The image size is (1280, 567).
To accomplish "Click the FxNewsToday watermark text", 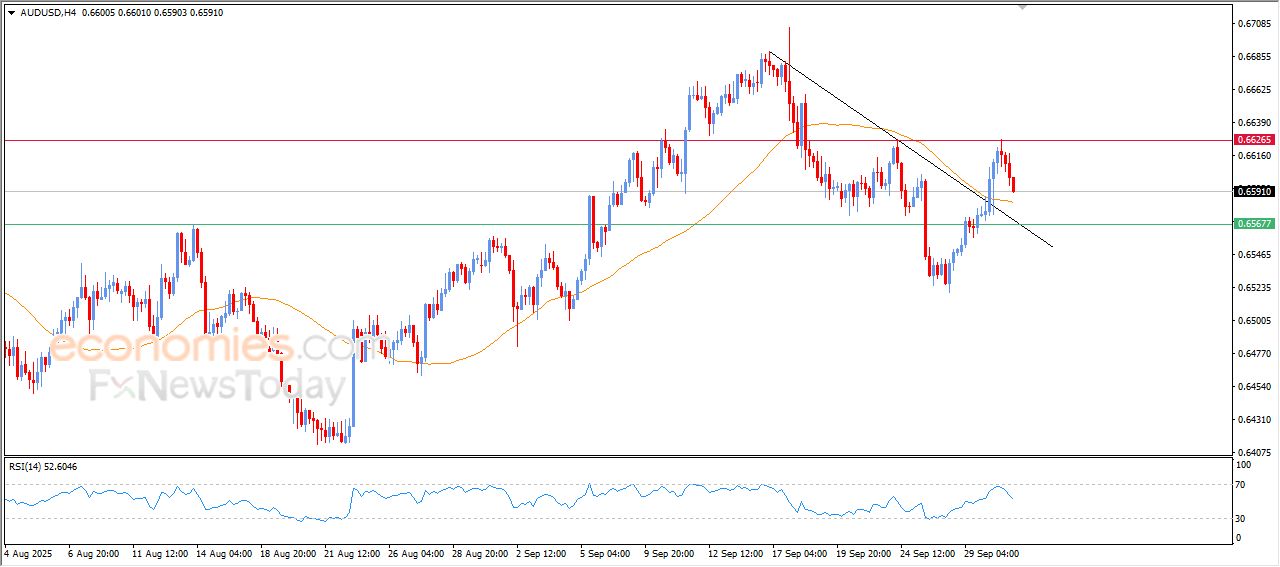I will [217, 386].
